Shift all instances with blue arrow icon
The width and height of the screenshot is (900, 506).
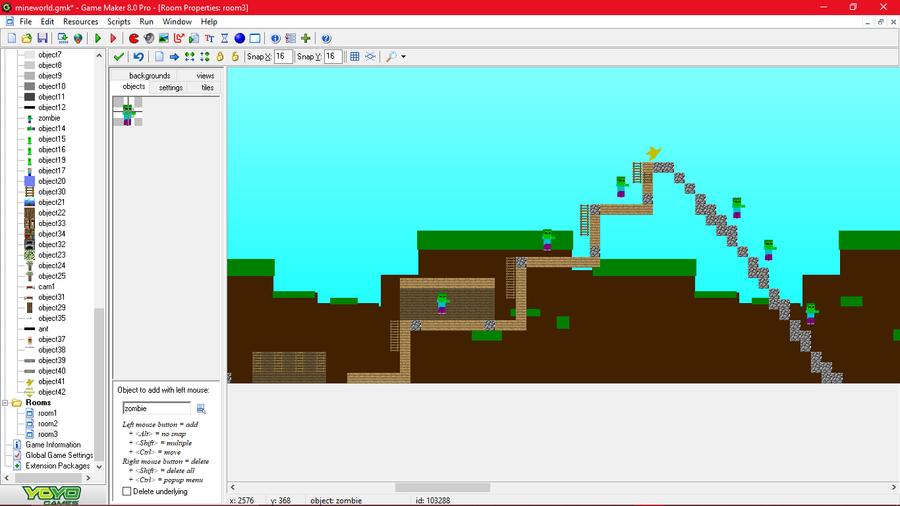pyautogui.click(x=174, y=57)
